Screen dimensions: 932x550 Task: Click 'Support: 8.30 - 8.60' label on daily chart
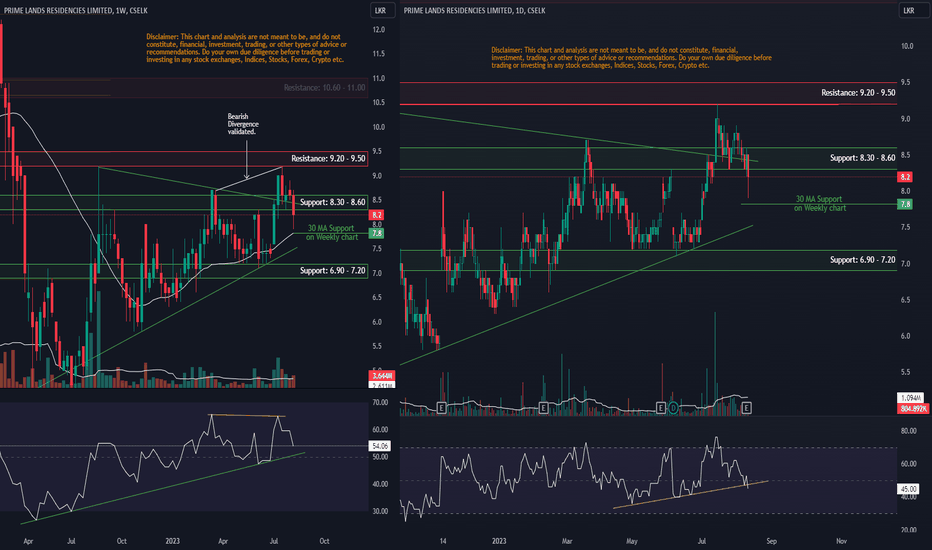[862, 158]
